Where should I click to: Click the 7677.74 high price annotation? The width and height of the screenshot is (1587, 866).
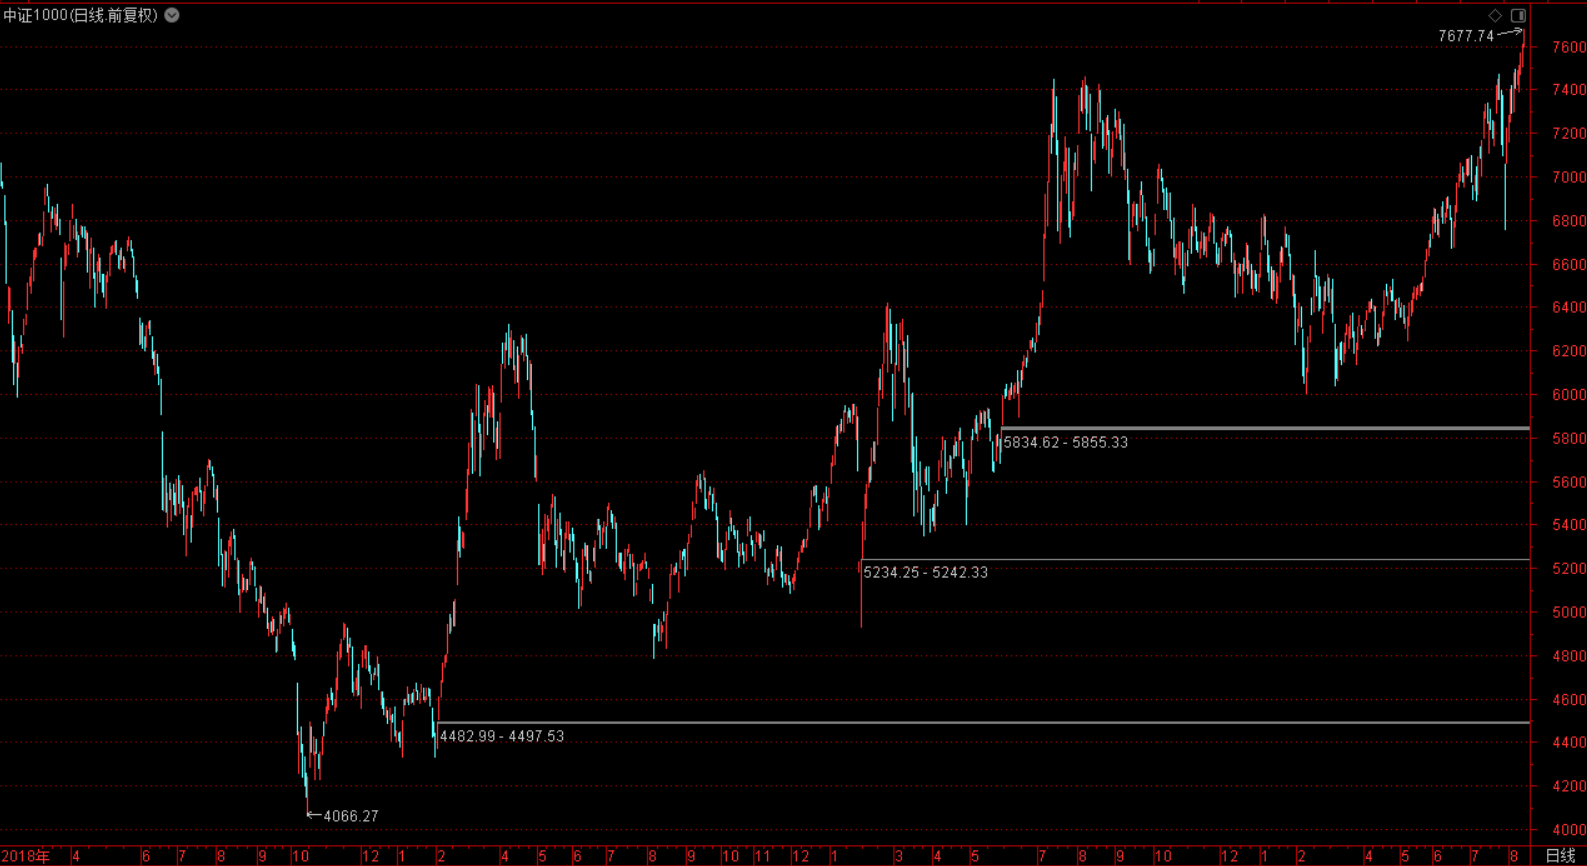pyautogui.click(x=1466, y=36)
